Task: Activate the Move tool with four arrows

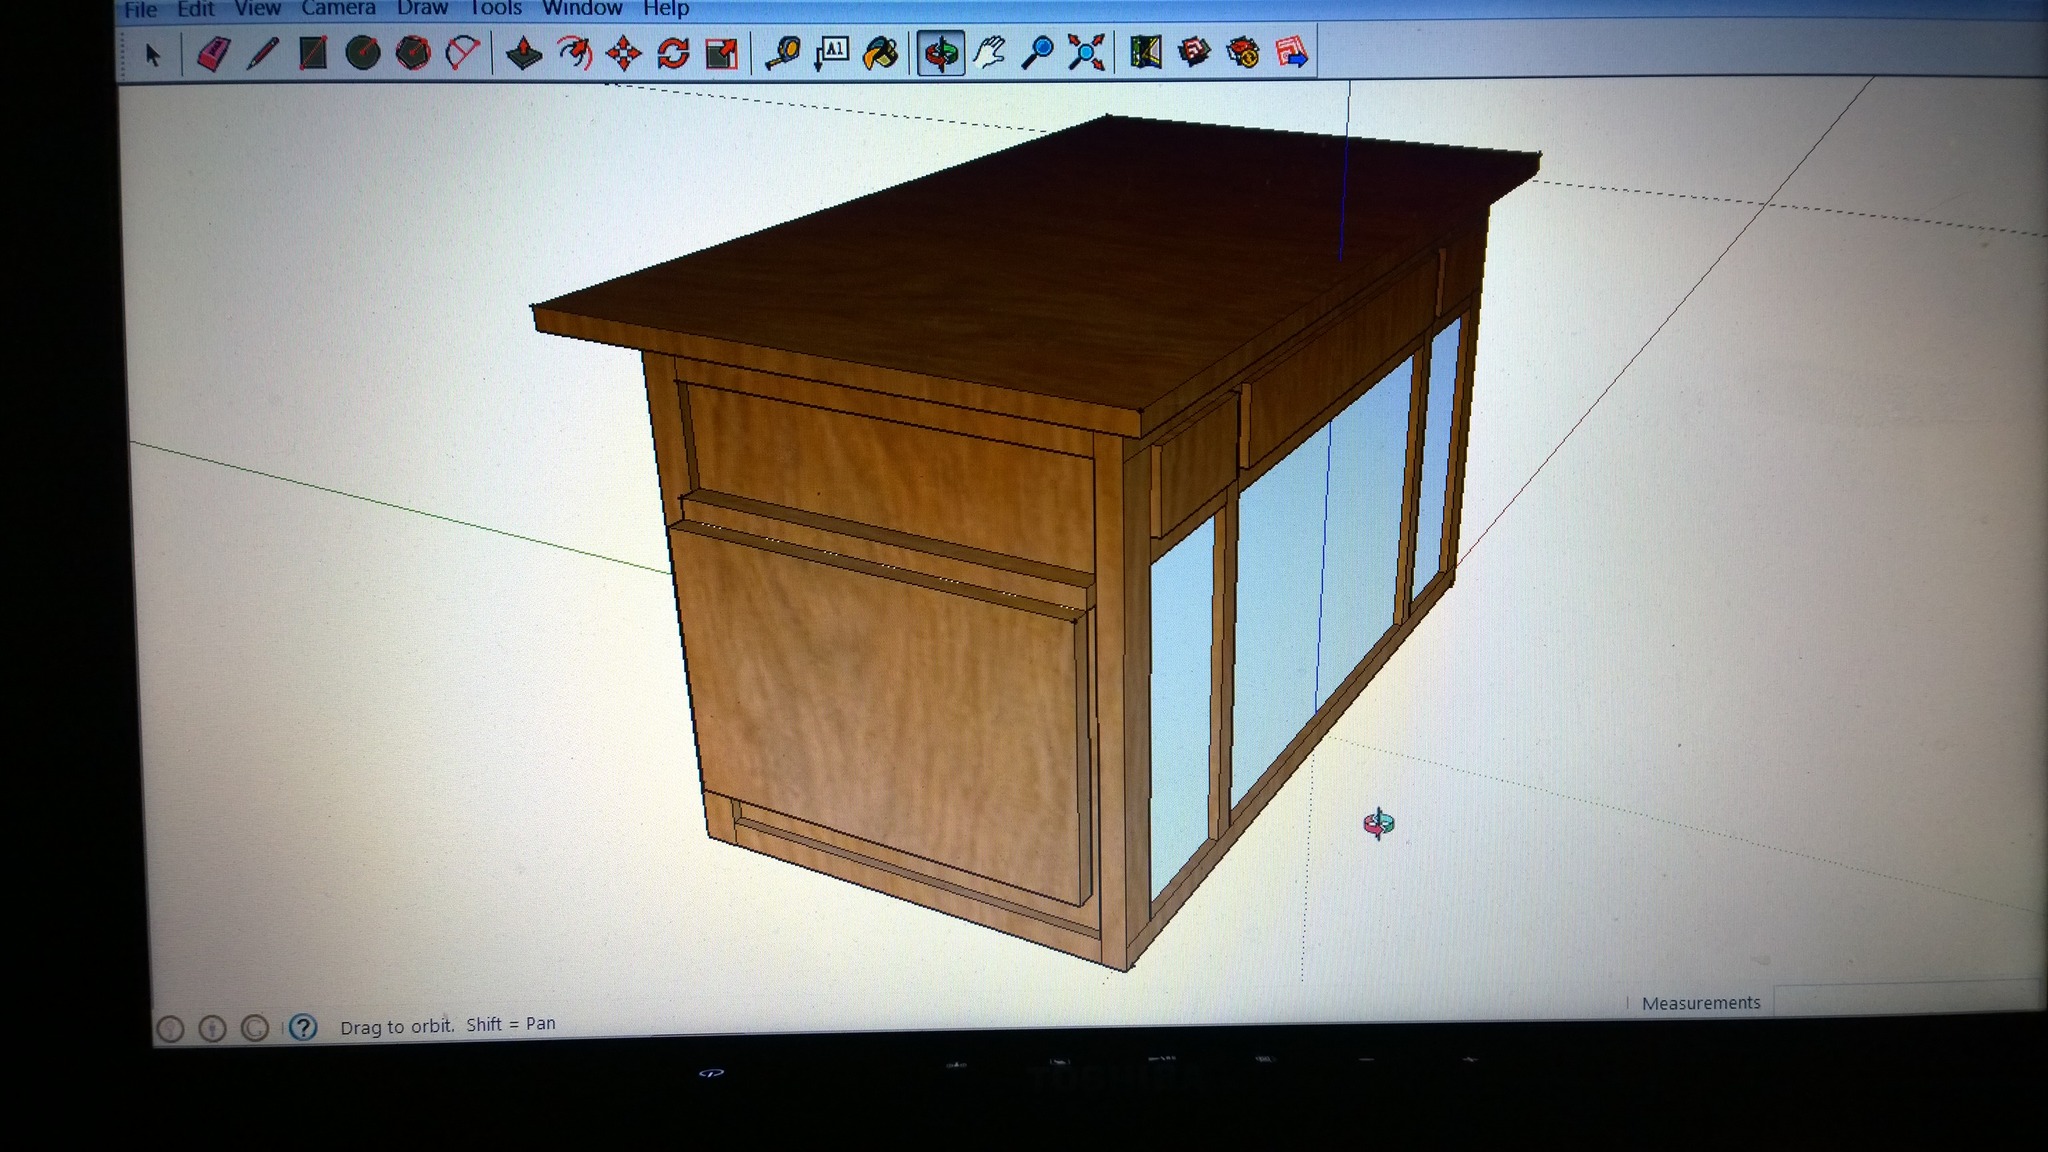Action: (624, 53)
